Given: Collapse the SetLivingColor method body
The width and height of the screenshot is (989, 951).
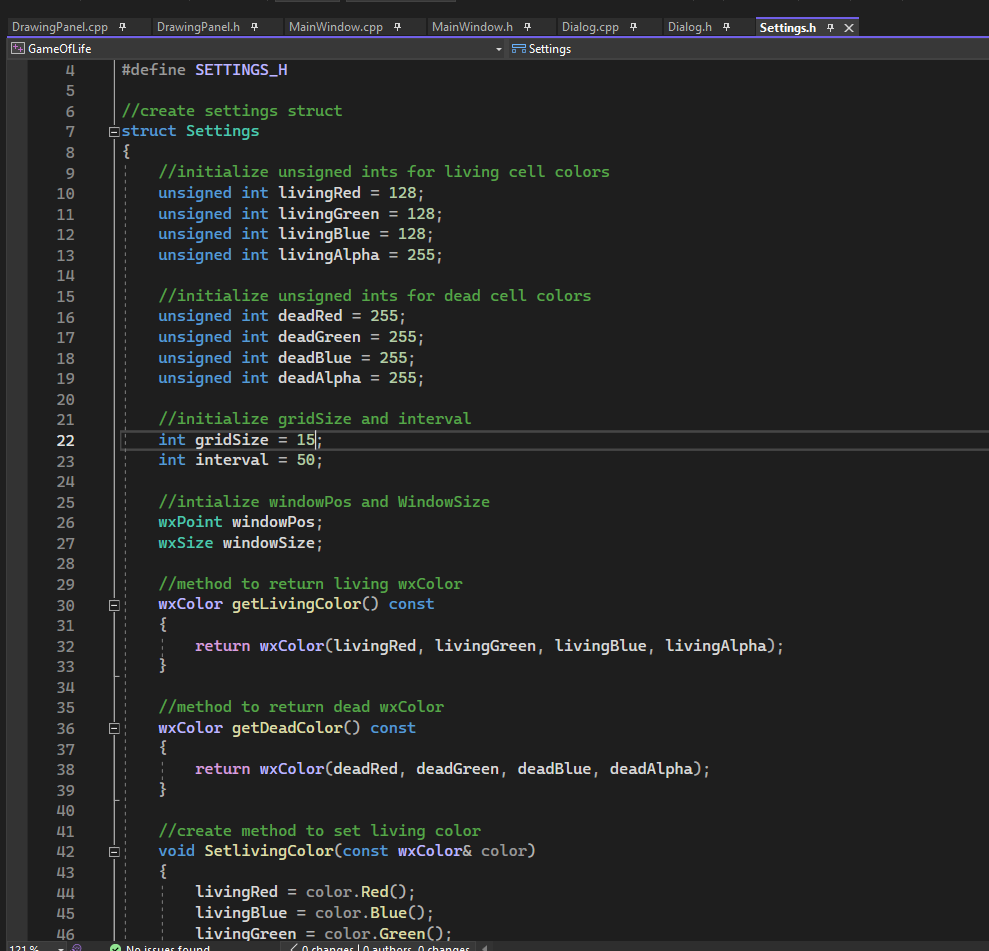Looking at the screenshot, I should pos(114,850).
